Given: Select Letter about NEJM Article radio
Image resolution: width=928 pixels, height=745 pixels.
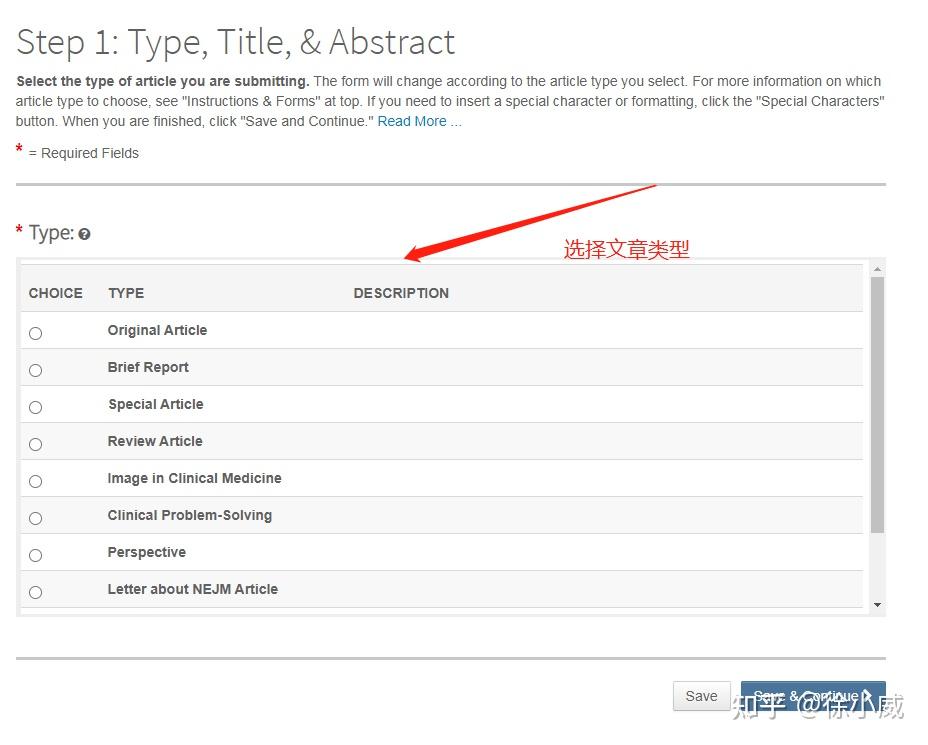Looking at the screenshot, I should point(36,592).
